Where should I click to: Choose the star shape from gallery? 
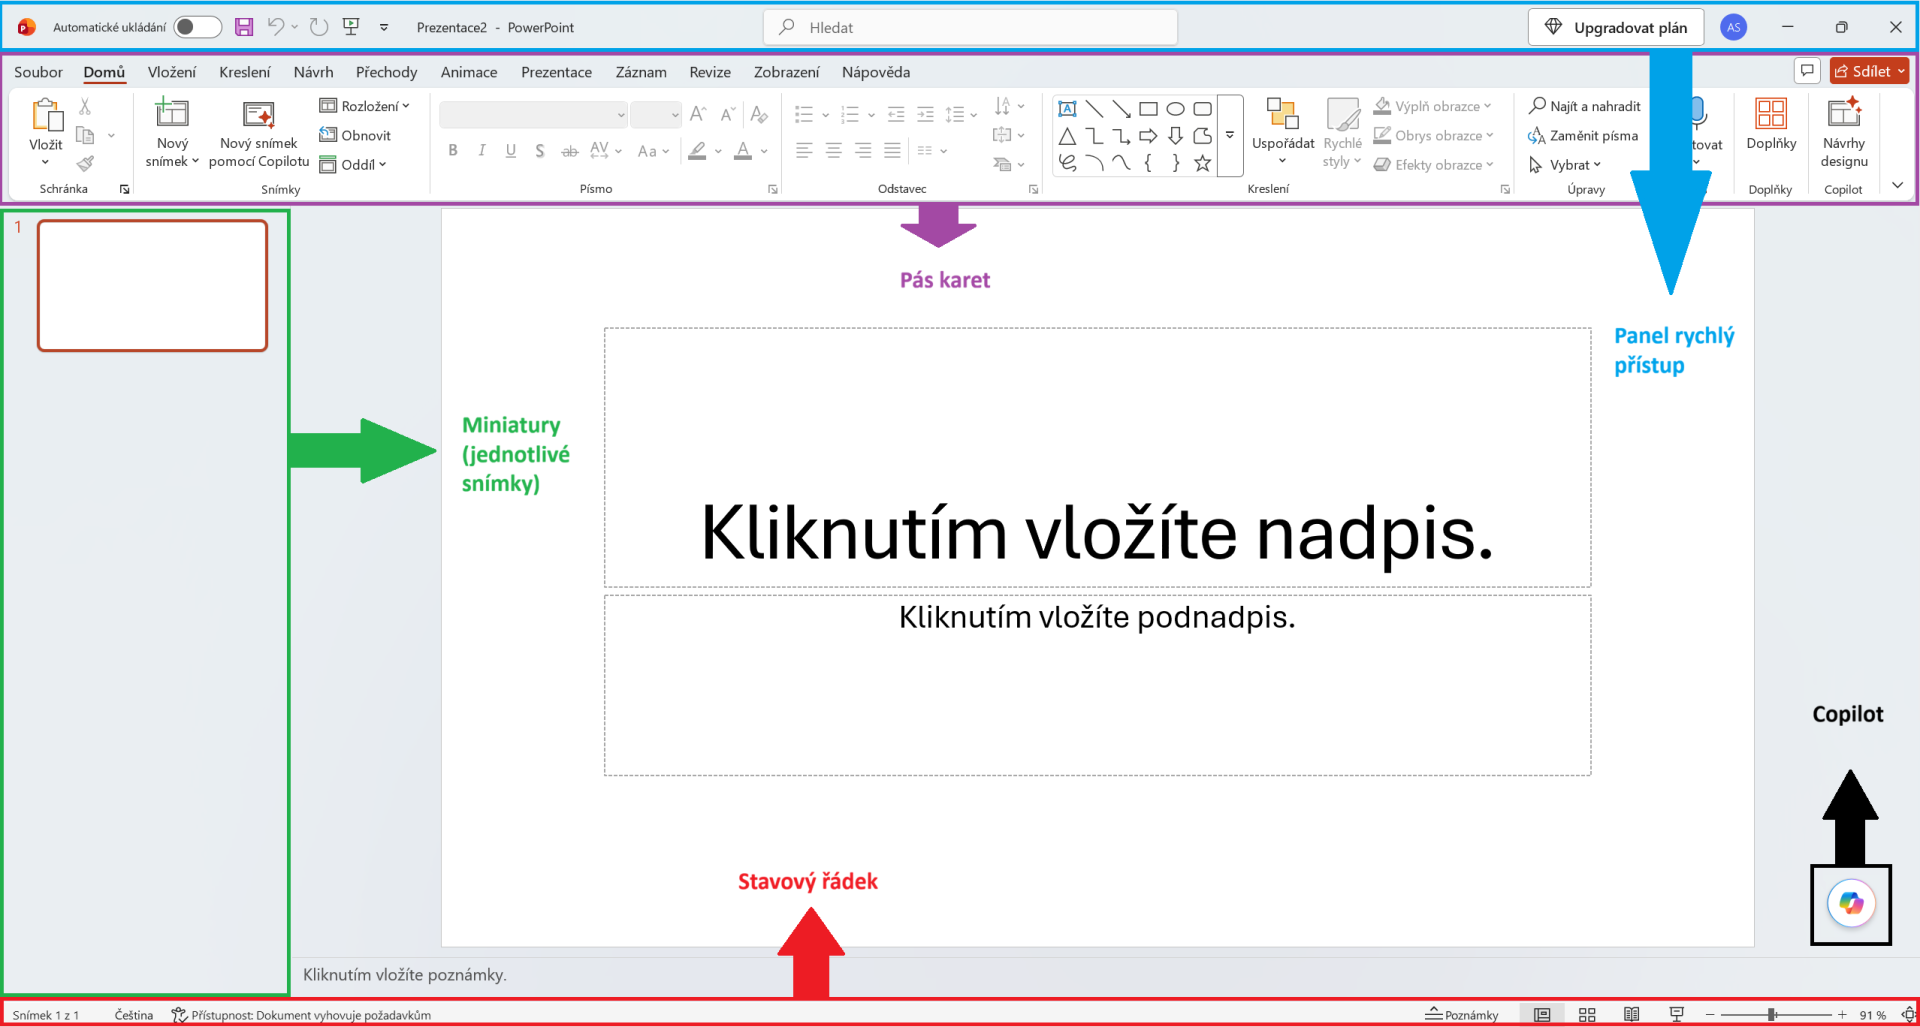point(1203,163)
